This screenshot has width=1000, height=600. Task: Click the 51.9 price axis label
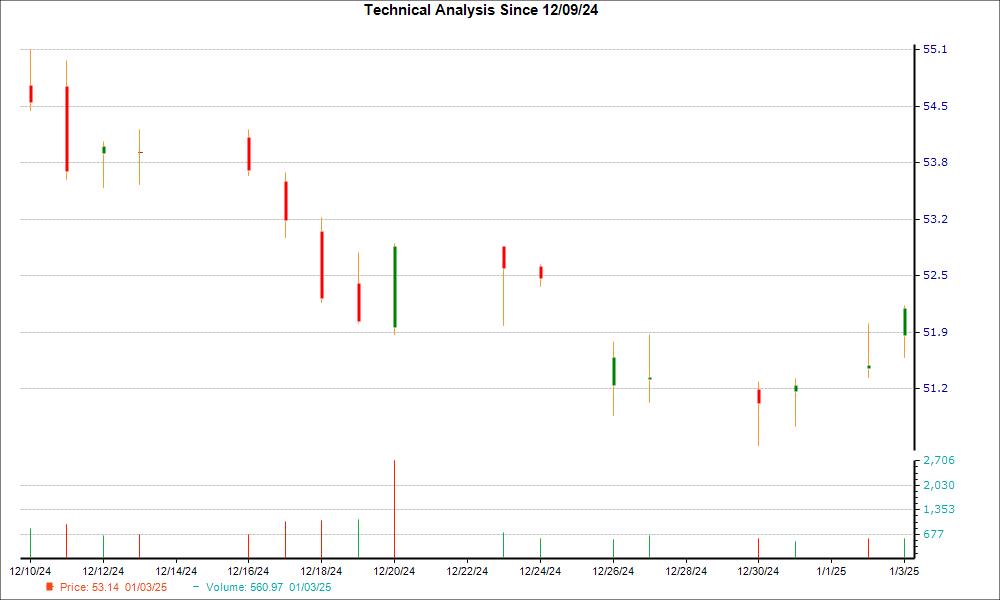pyautogui.click(x=935, y=332)
